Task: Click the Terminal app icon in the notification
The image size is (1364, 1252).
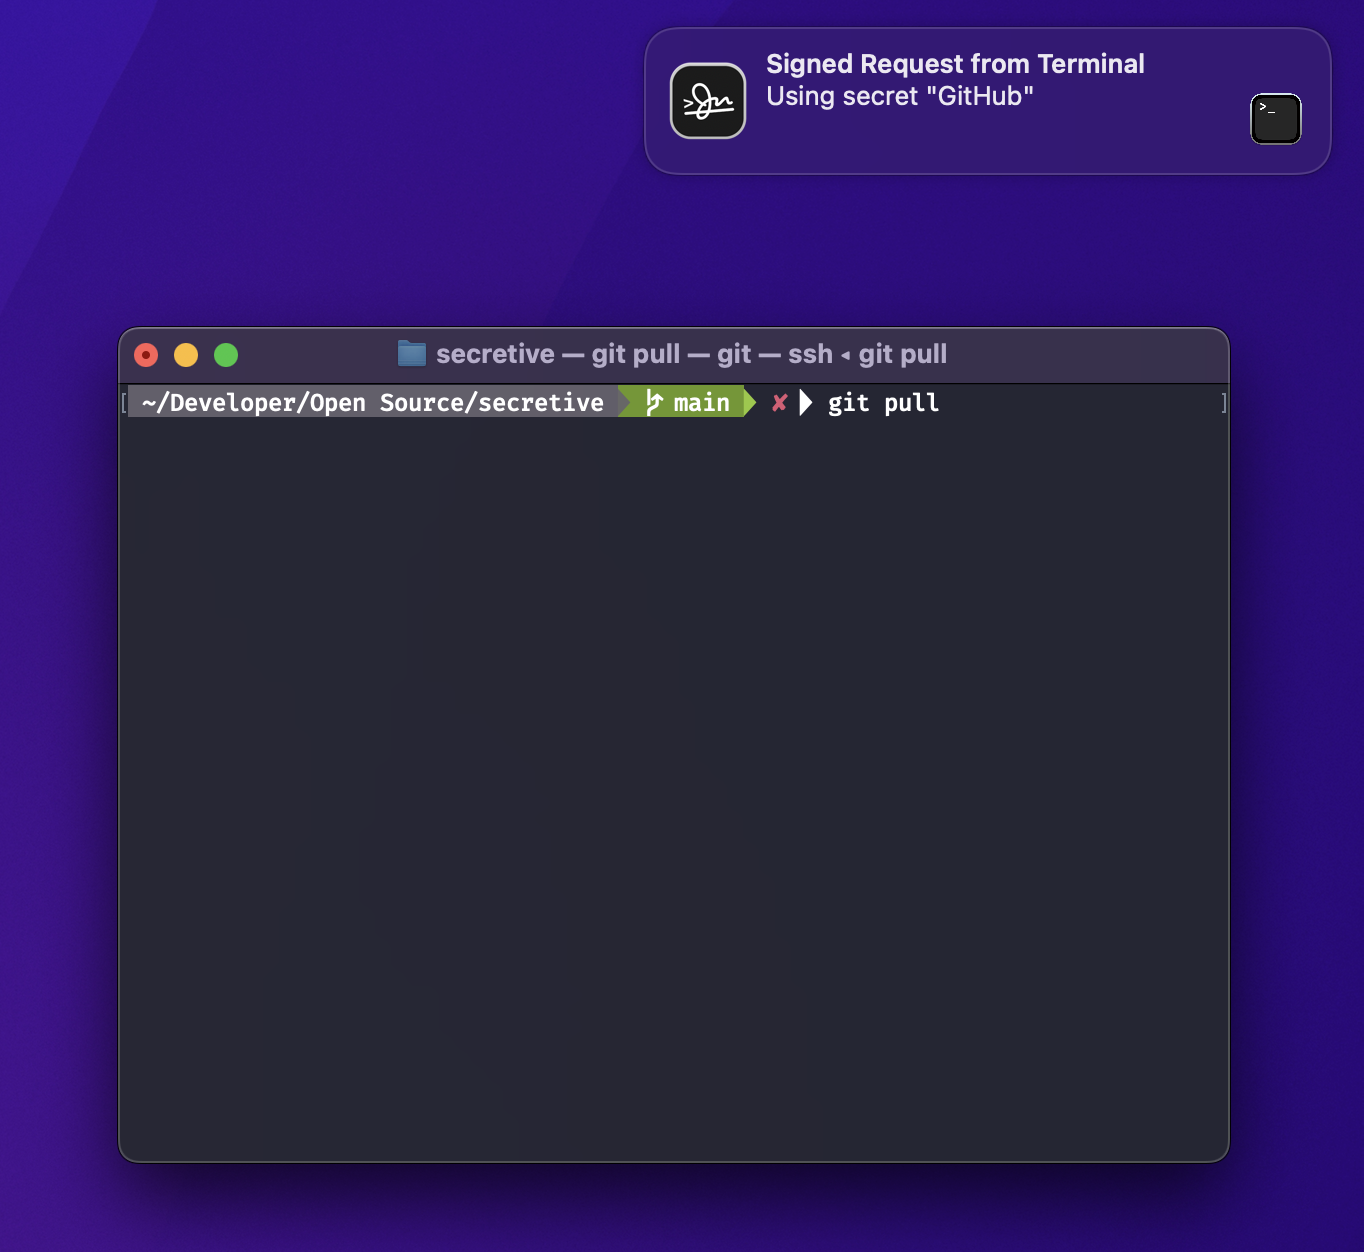Action: pyautogui.click(x=1275, y=118)
